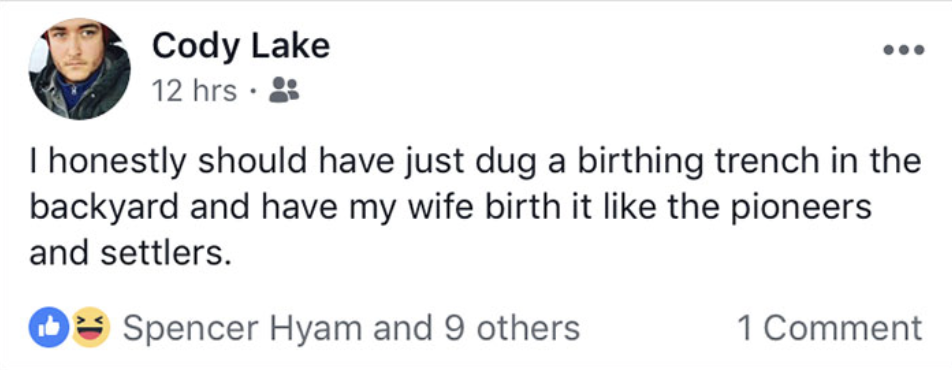The height and width of the screenshot is (370, 952).
Task: Show the friends audience icon details
Action: [284, 90]
